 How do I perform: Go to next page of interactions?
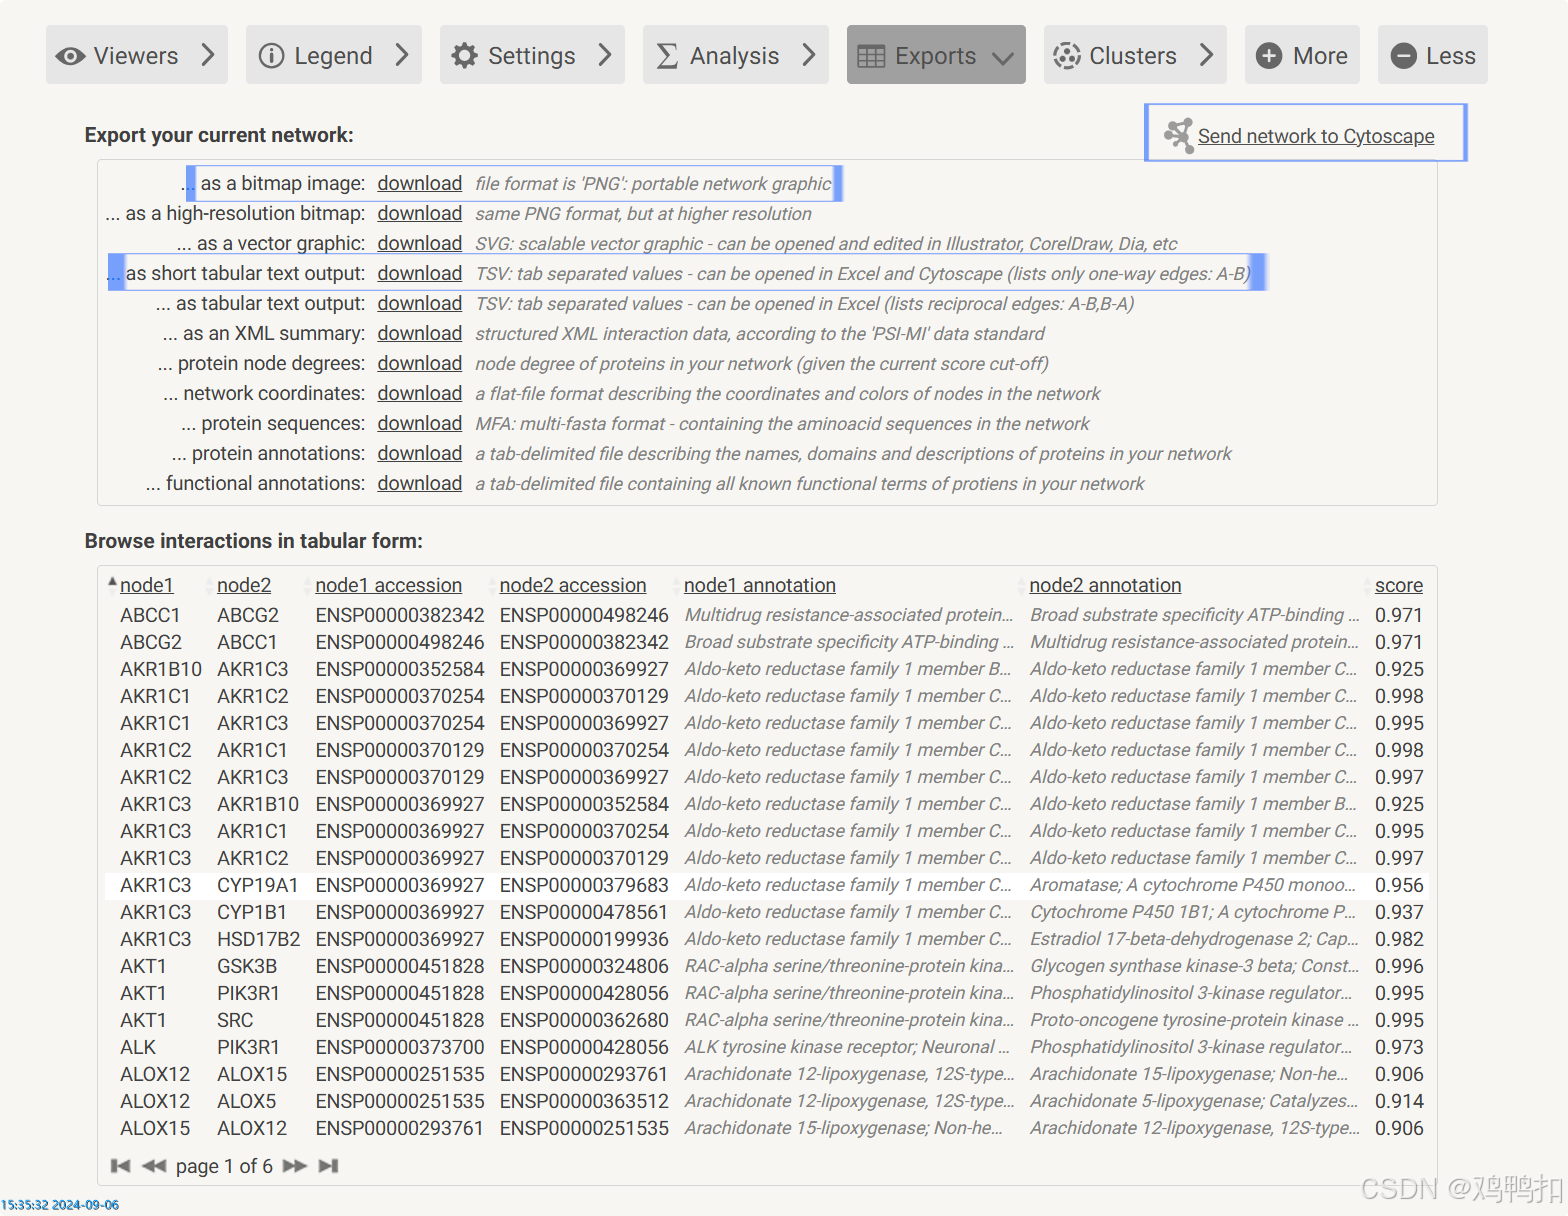[295, 1166]
